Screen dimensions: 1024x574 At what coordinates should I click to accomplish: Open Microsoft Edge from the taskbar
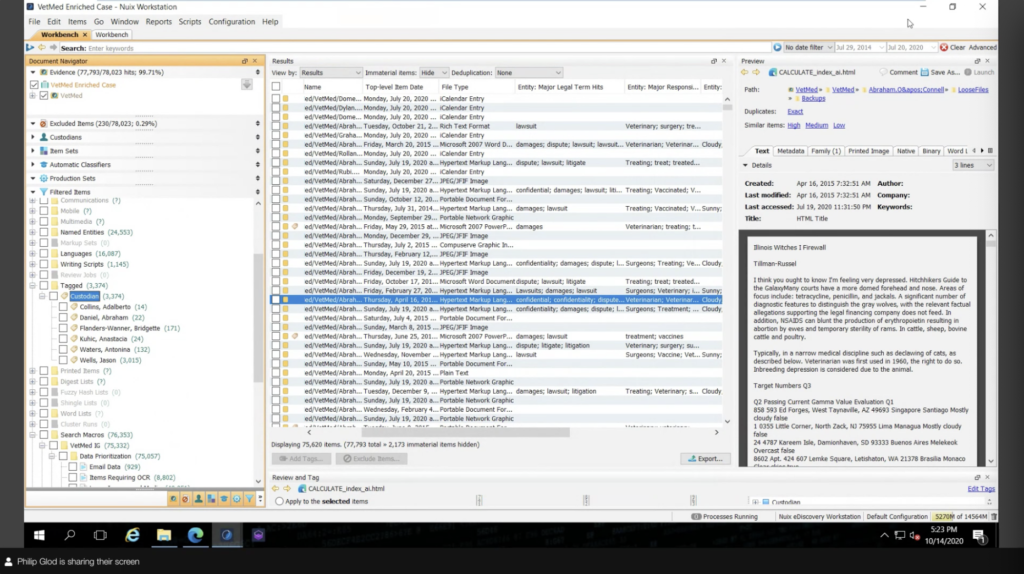point(195,535)
